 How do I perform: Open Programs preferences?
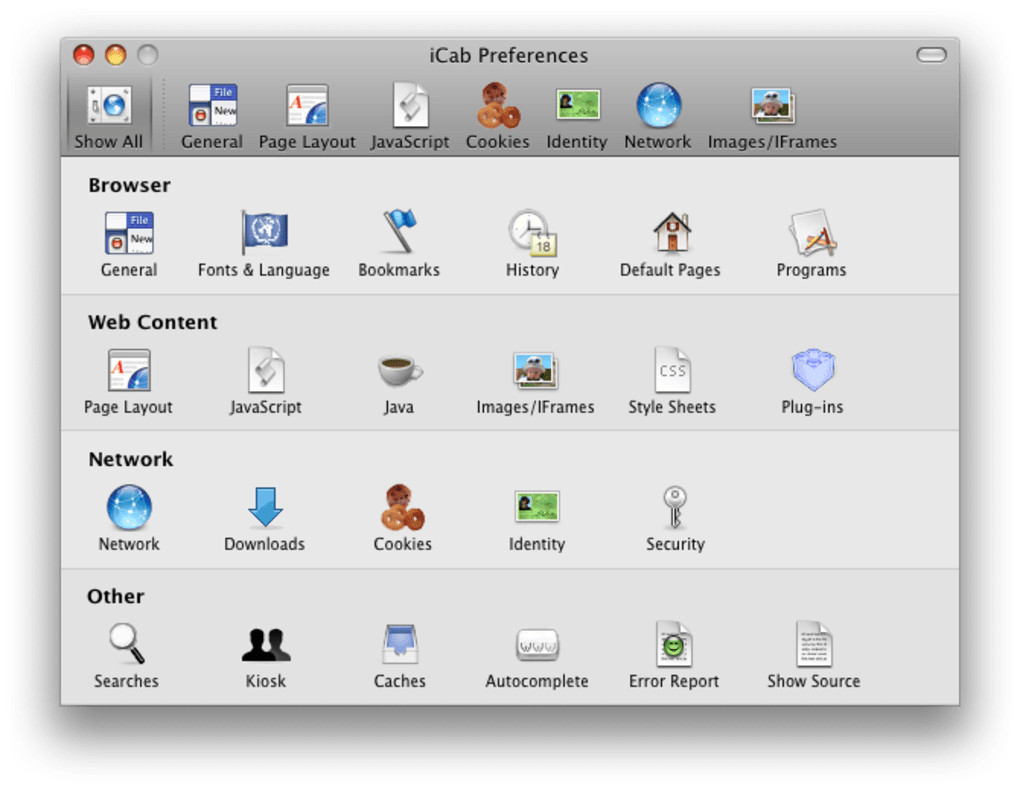coord(812,244)
